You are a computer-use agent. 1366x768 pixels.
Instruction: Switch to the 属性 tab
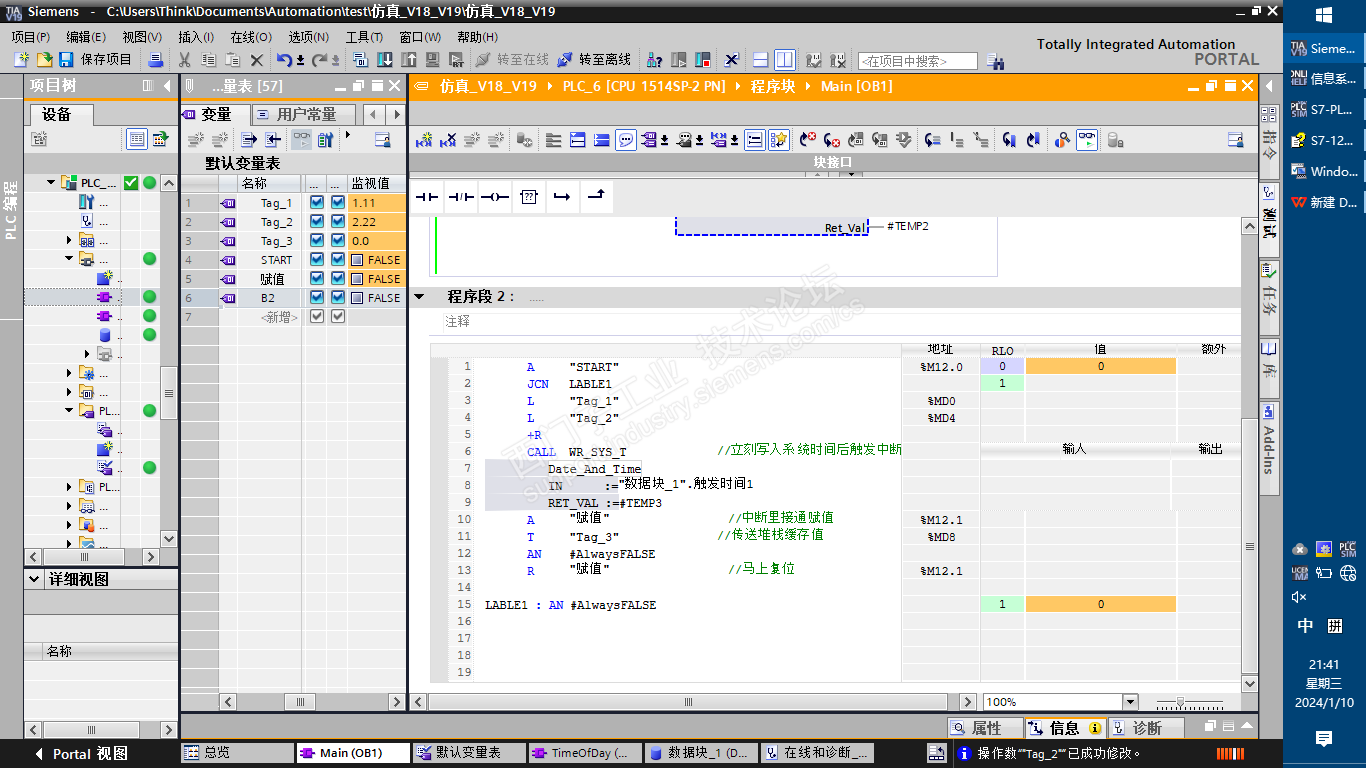(x=985, y=728)
